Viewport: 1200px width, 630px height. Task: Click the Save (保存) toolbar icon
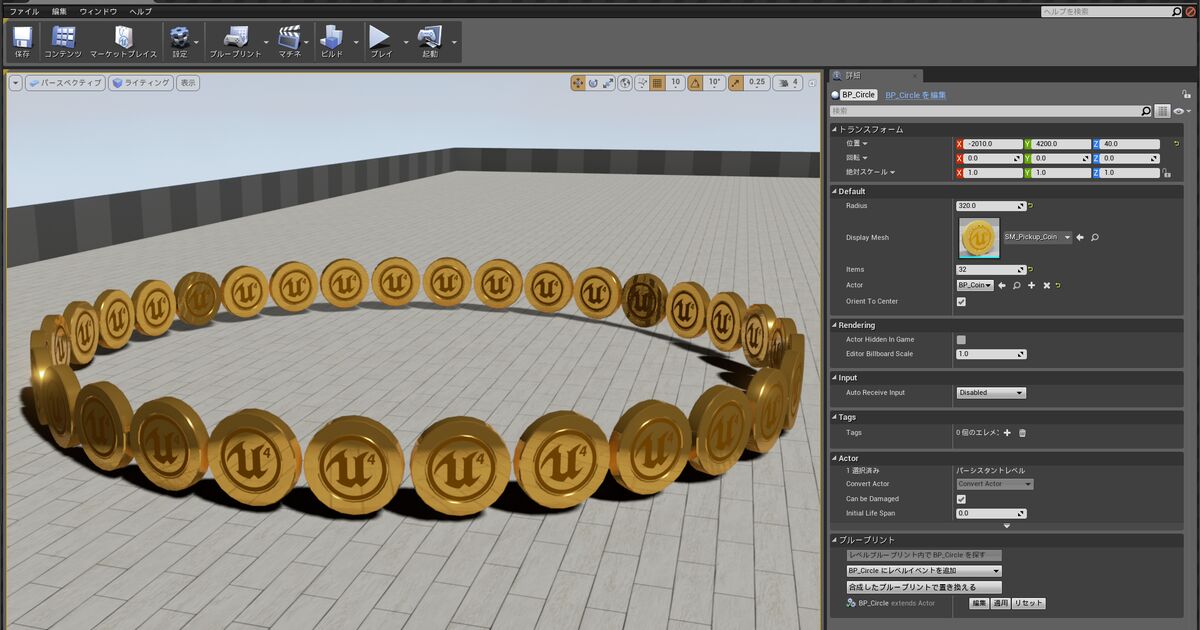[x=22, y=40]
